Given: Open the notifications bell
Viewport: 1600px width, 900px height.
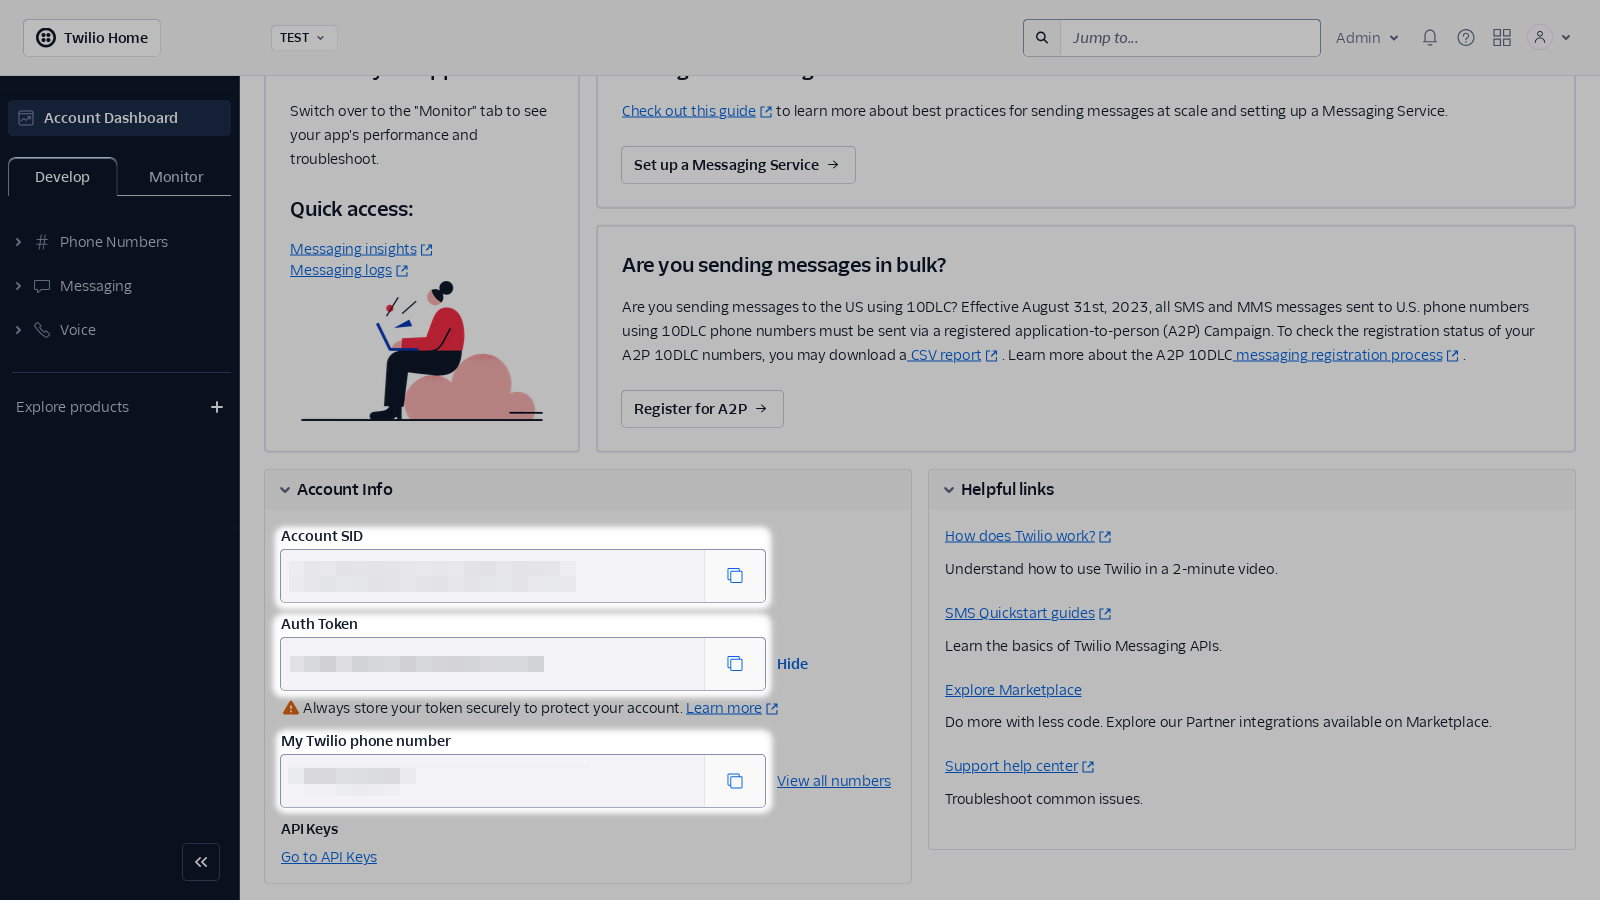Looking at the screenshot, I should pos(1430,38).
